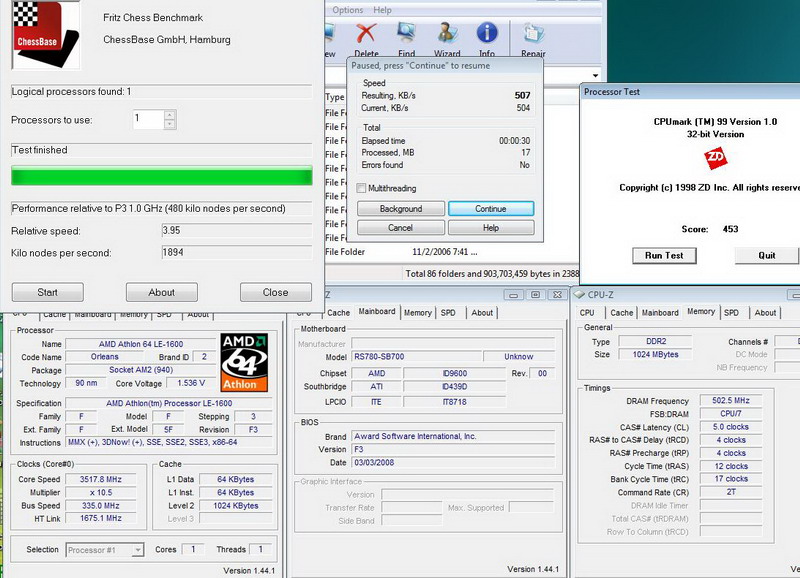Click CAS# Latency value 5.0 clocks
The width and height of the screenshot is (800, 578).
coord(731,427)
